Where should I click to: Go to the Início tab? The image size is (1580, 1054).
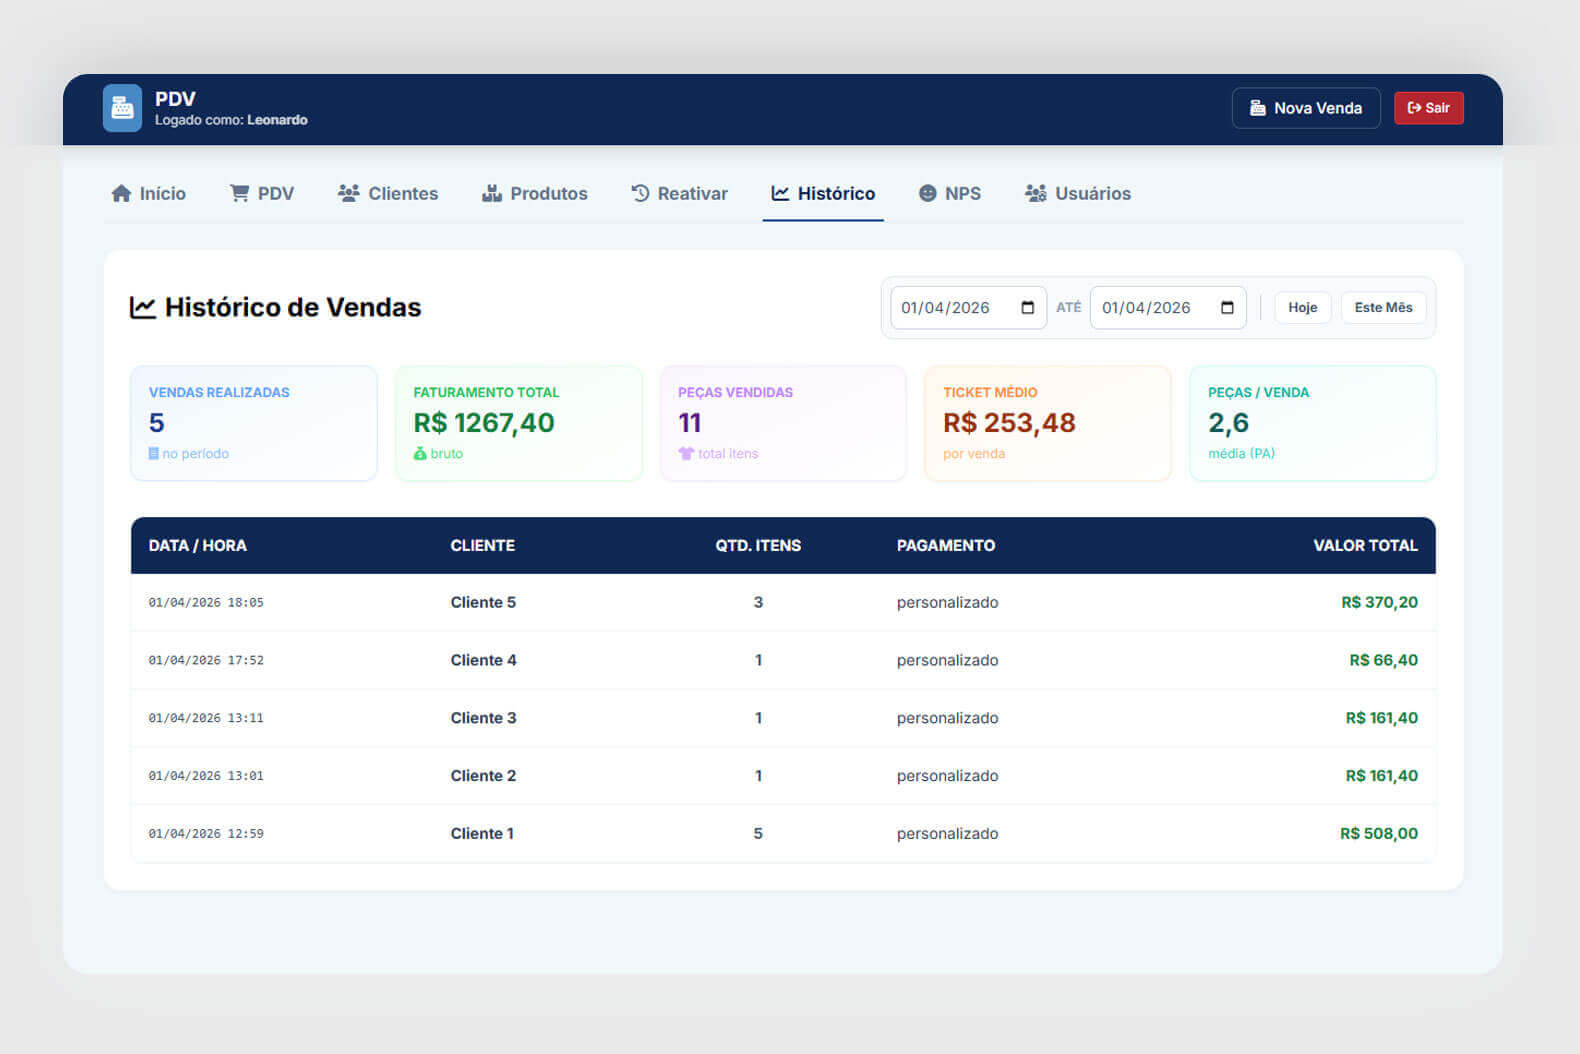tap(148, 193)
